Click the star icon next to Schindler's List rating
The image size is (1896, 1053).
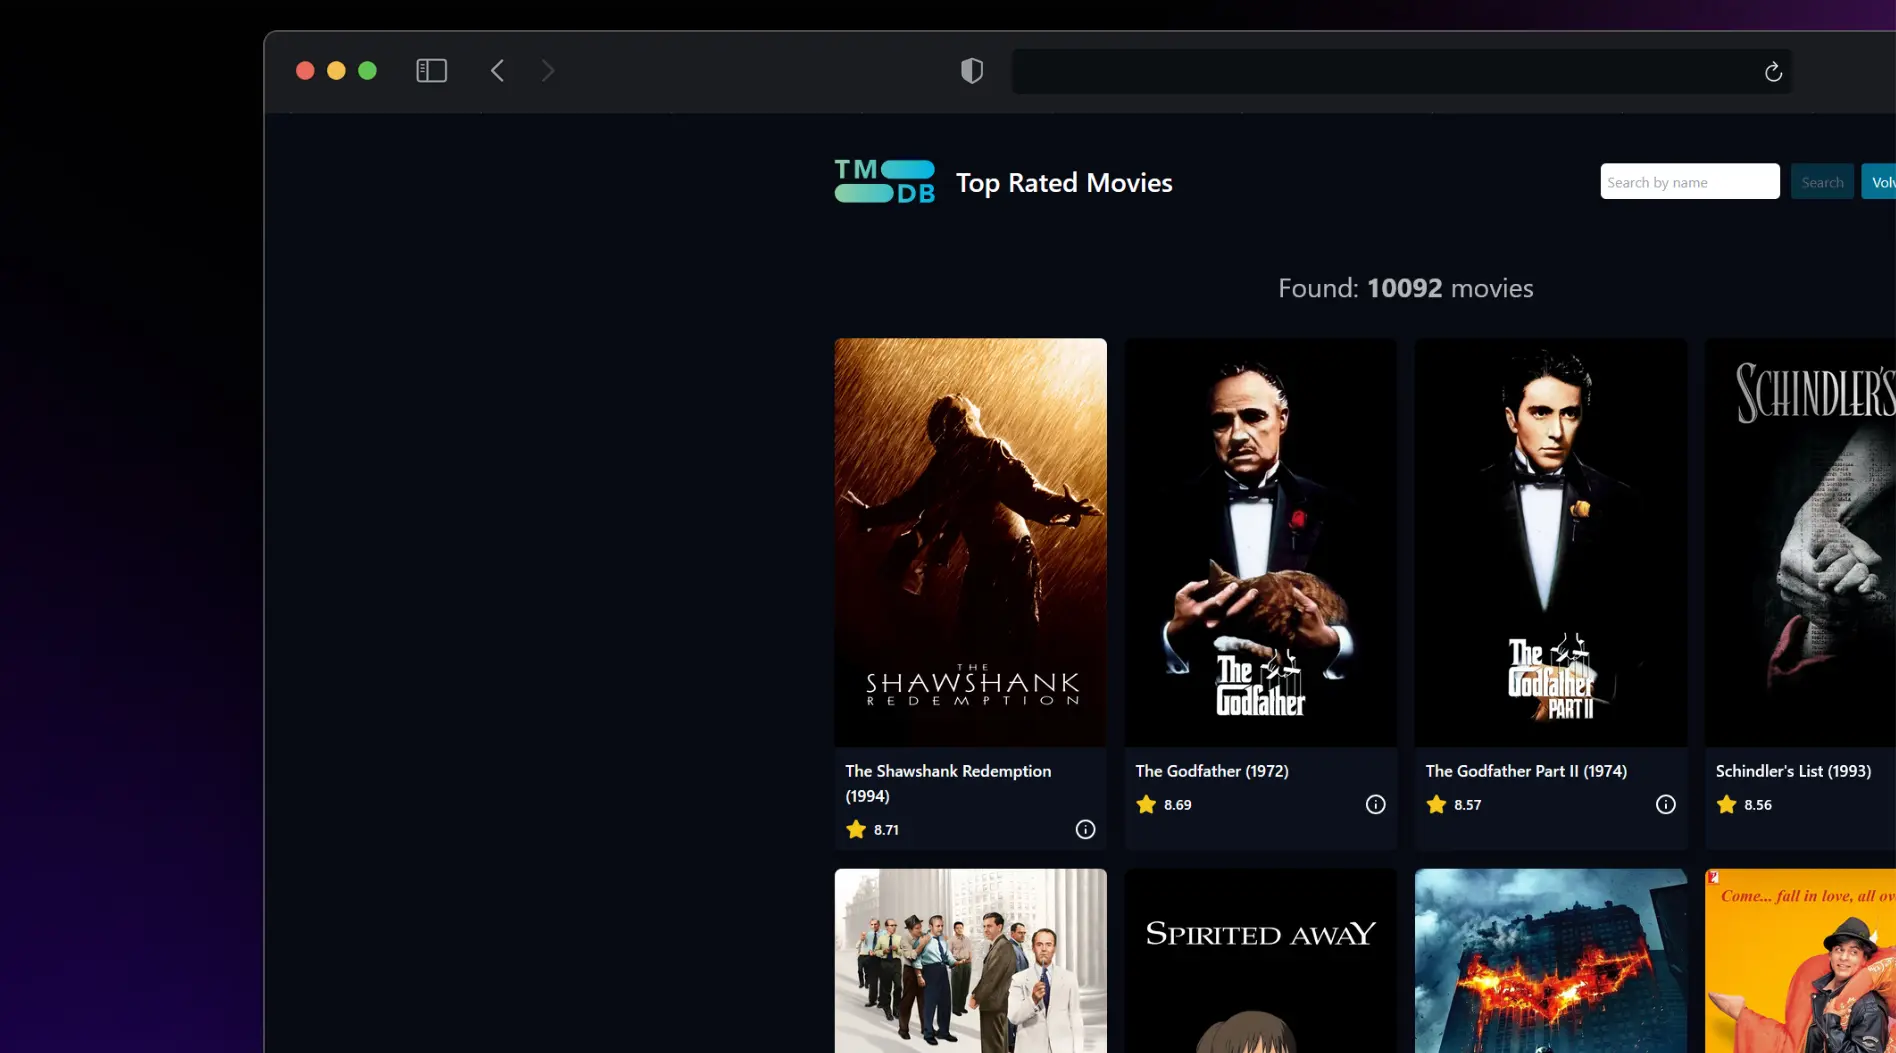1727,804
